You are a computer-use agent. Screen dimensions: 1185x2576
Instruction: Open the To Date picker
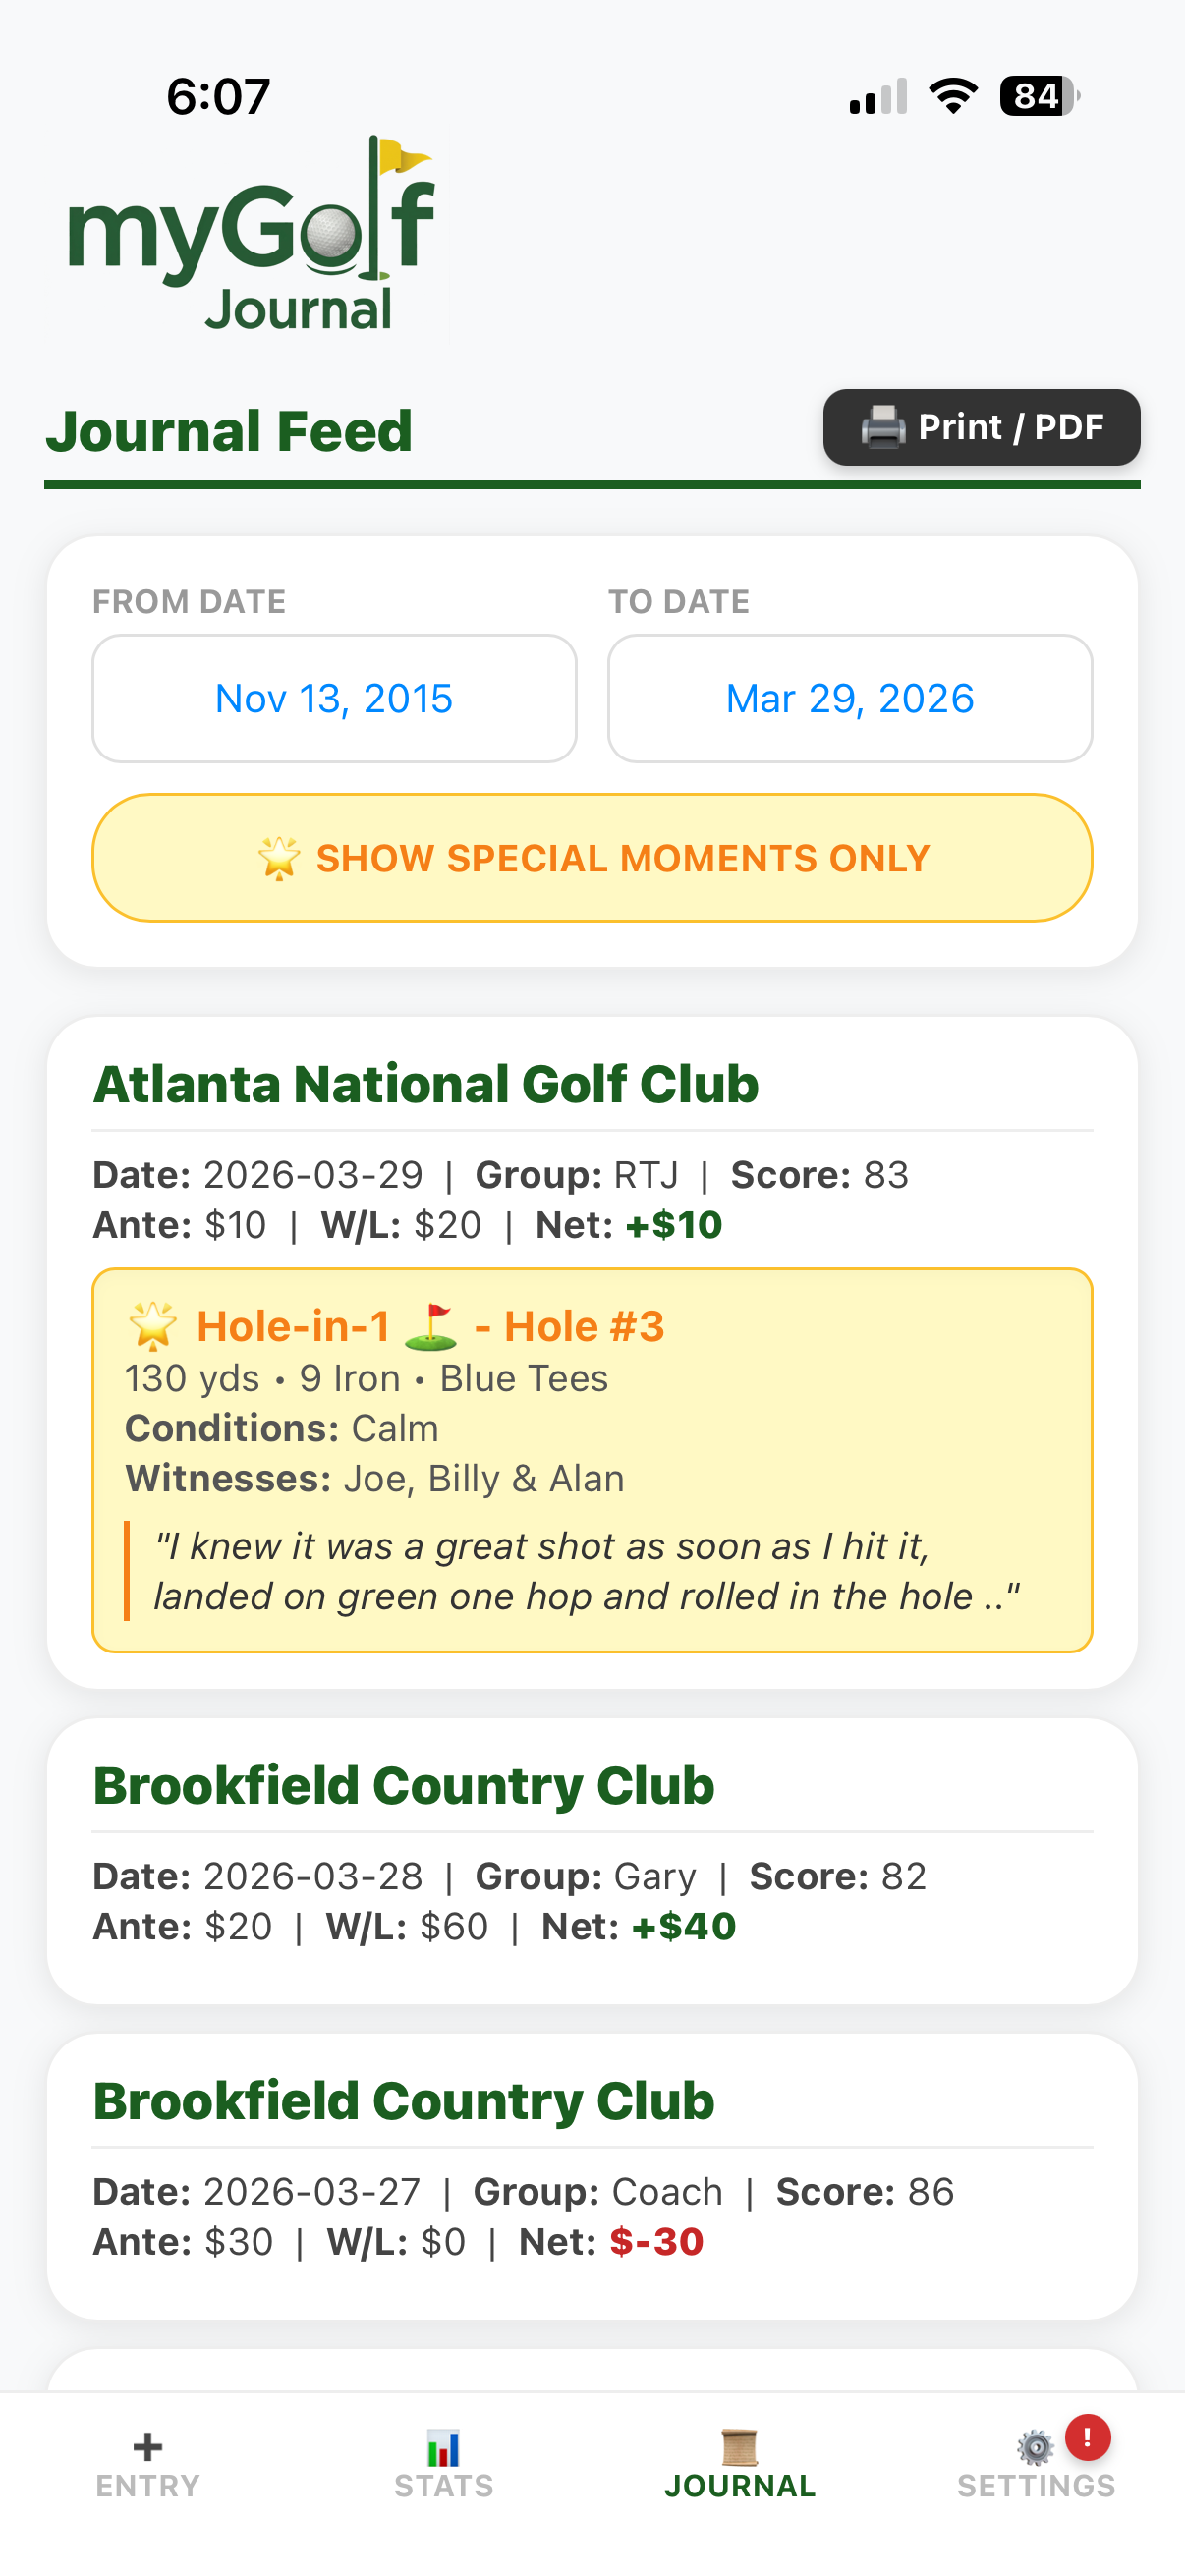[849, 698]
